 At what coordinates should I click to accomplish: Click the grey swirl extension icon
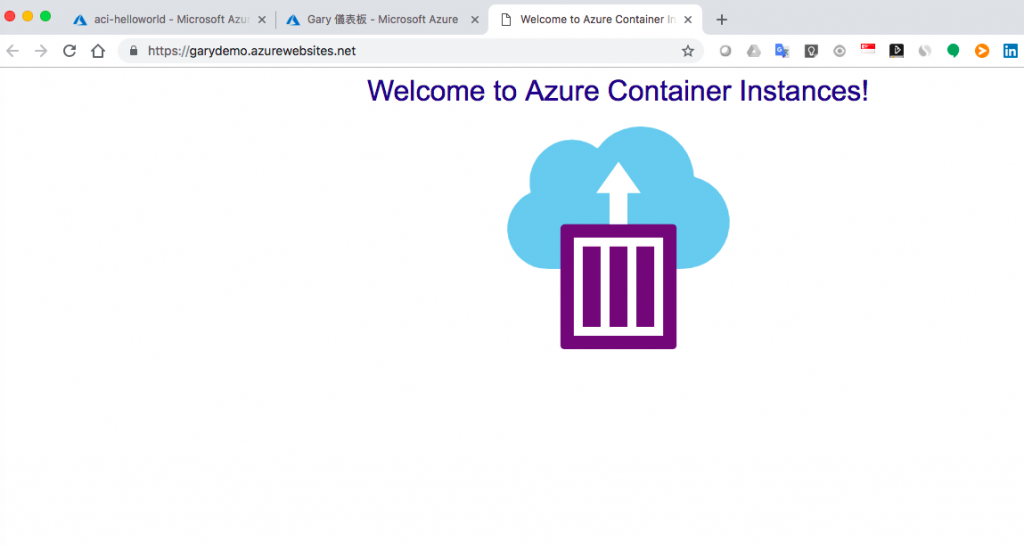pyautogui.click(x=925, y=51)
